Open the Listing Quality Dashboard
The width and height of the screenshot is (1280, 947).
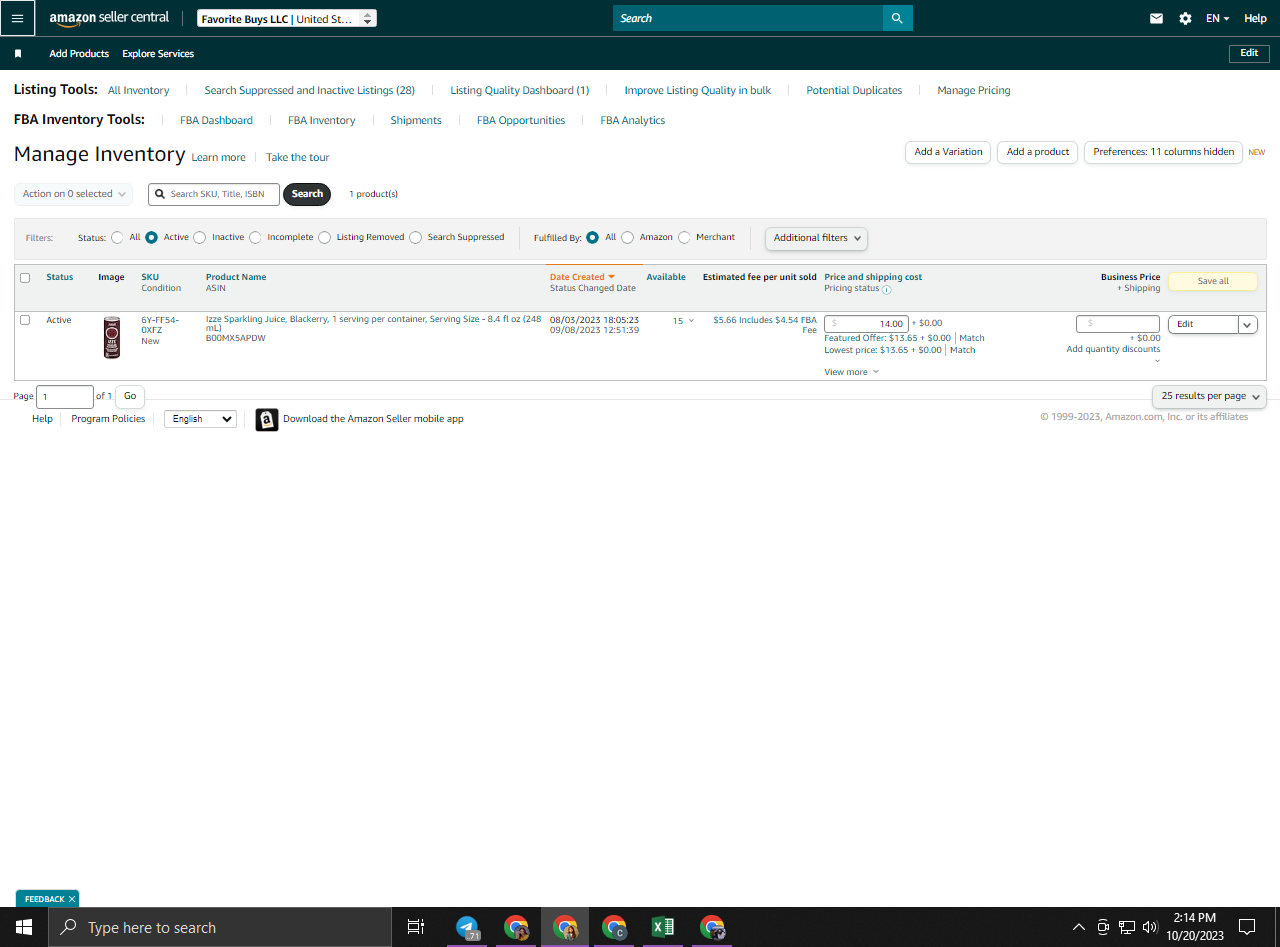pyautogui.click(x=520, y=90)
